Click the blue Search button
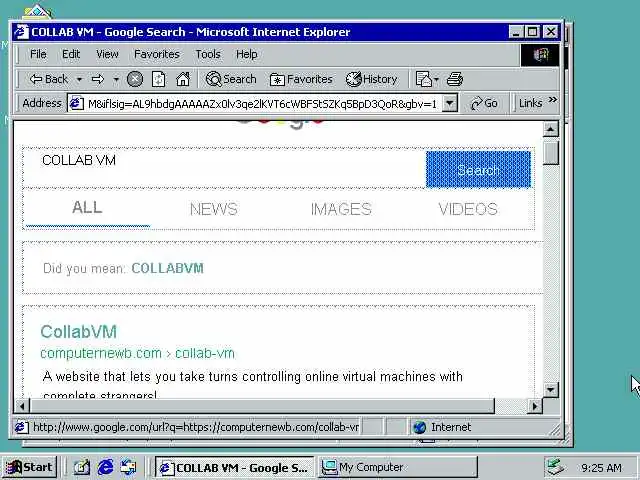This screenshot has width=640, height=480. [478, 169]
